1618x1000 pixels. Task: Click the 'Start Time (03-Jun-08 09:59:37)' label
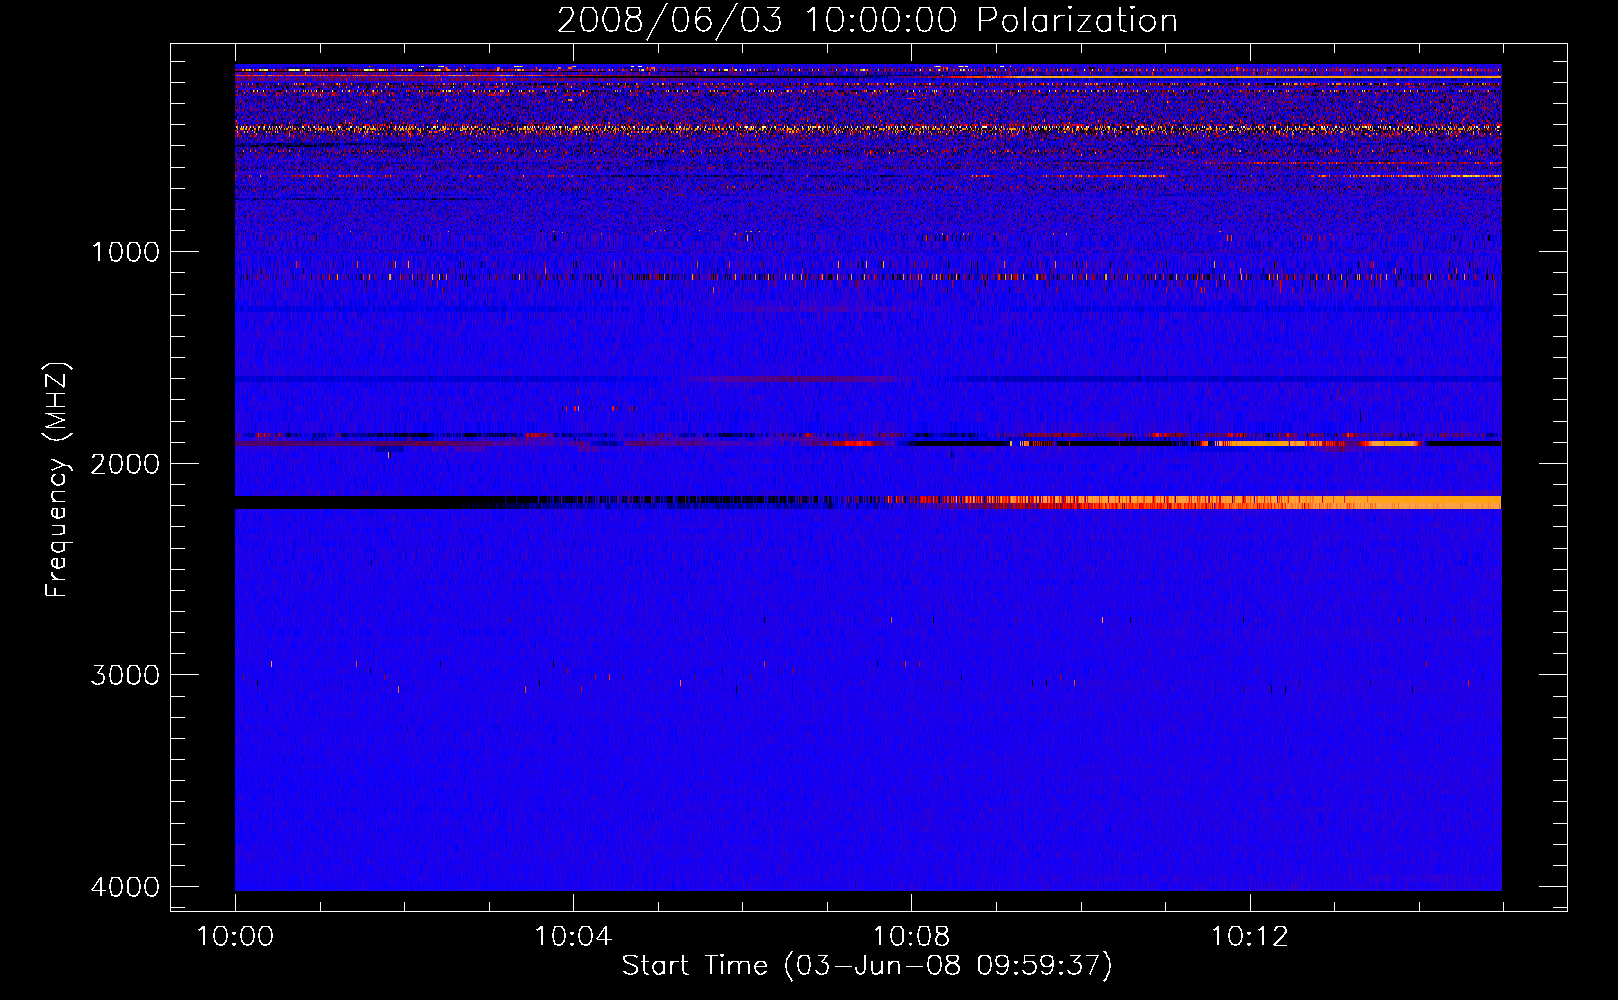[867, 966]
